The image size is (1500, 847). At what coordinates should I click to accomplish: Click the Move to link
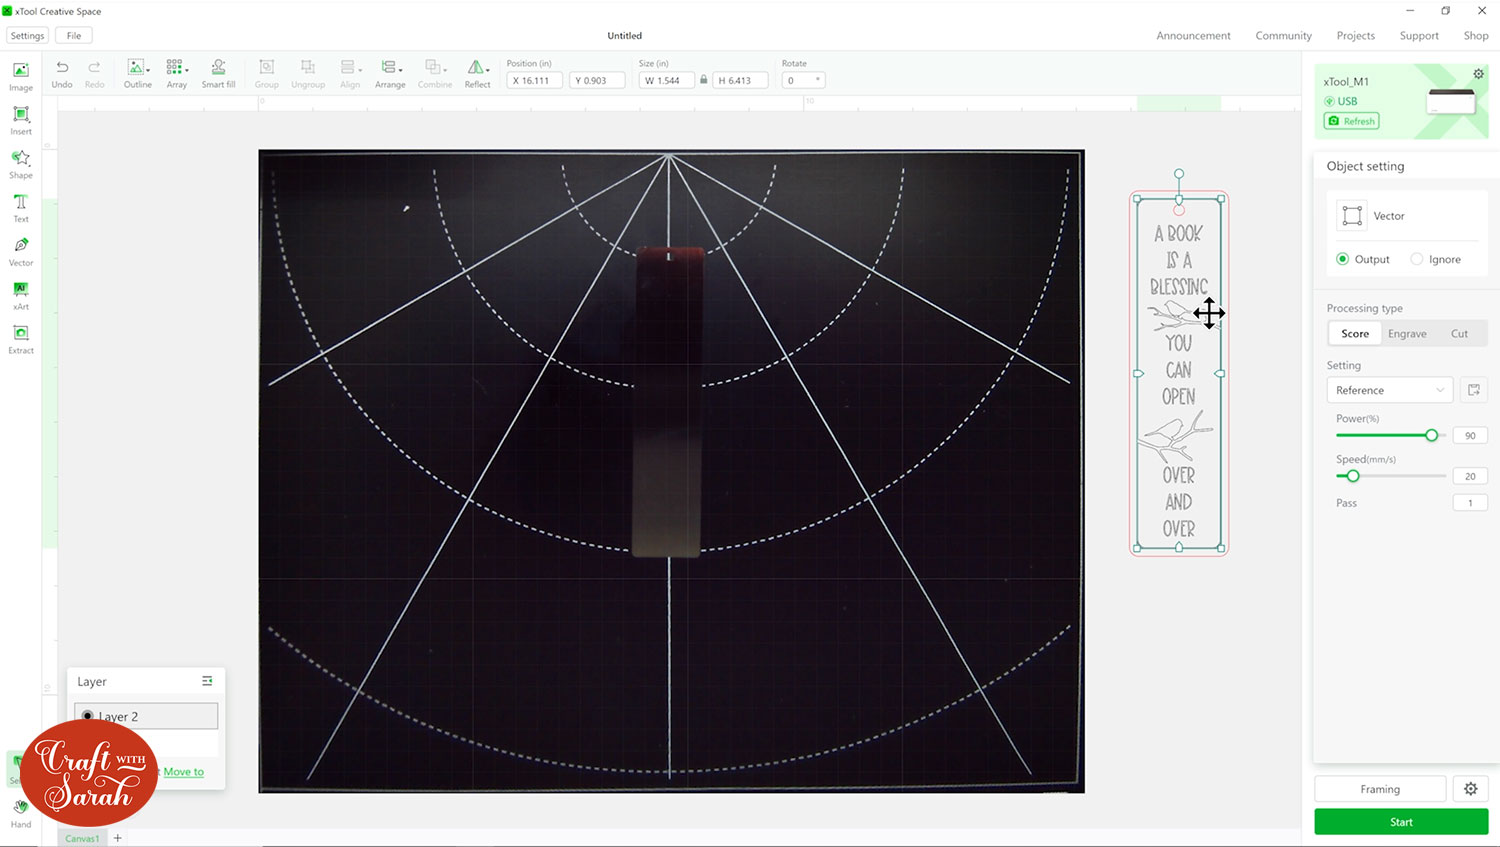[x=183, y=771]
